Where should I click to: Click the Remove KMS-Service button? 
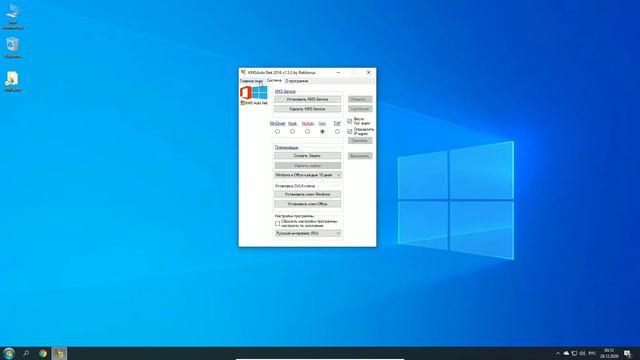(x=307, y=109)
